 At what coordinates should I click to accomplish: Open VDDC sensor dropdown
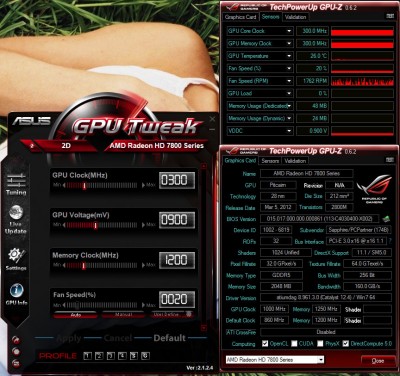click(289, 131)
